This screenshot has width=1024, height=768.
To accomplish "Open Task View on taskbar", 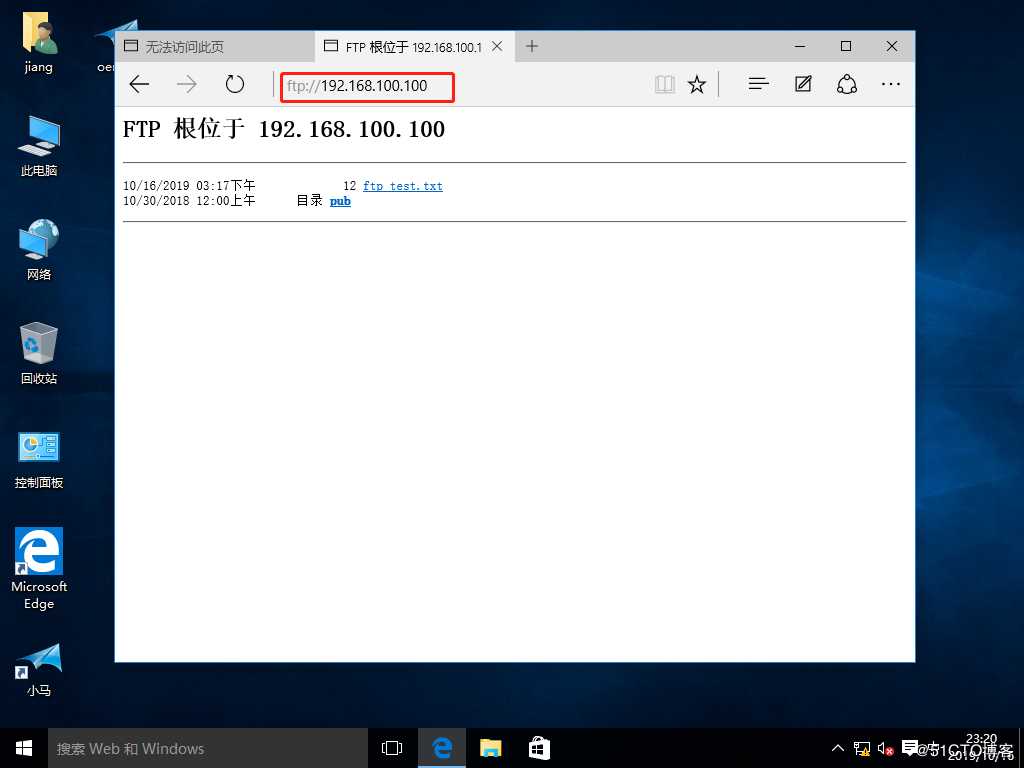I will [x=392, y=748].
